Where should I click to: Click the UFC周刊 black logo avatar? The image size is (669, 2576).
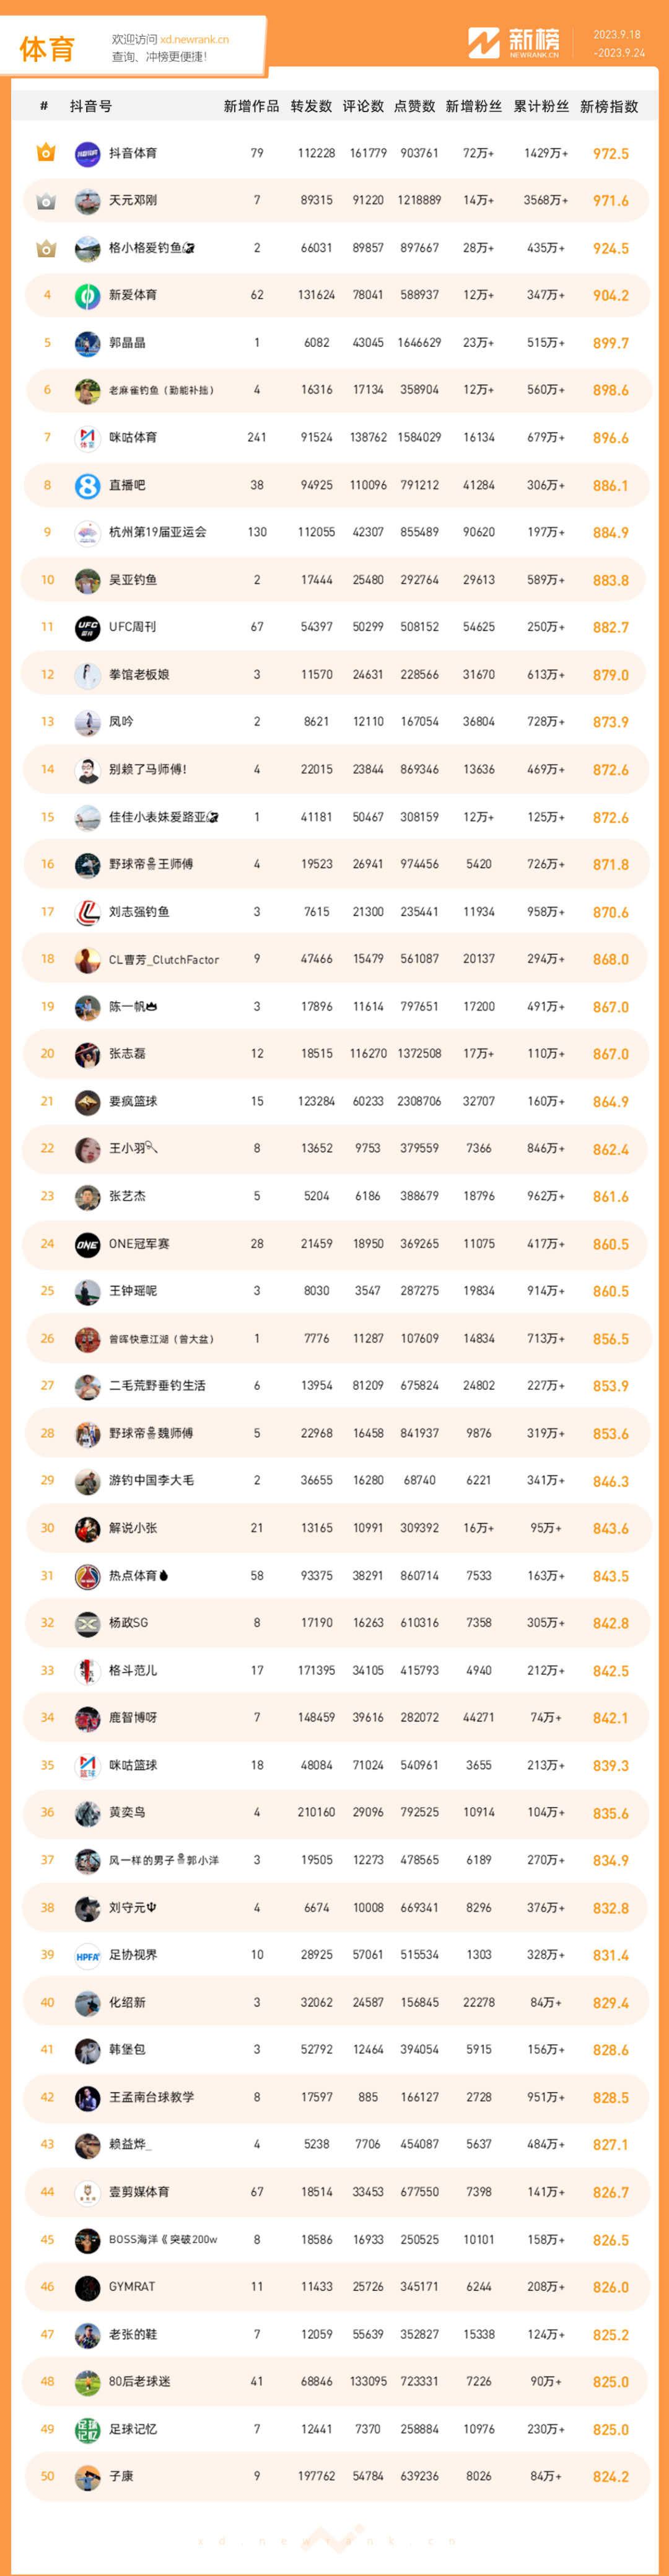tap(88, 628)
